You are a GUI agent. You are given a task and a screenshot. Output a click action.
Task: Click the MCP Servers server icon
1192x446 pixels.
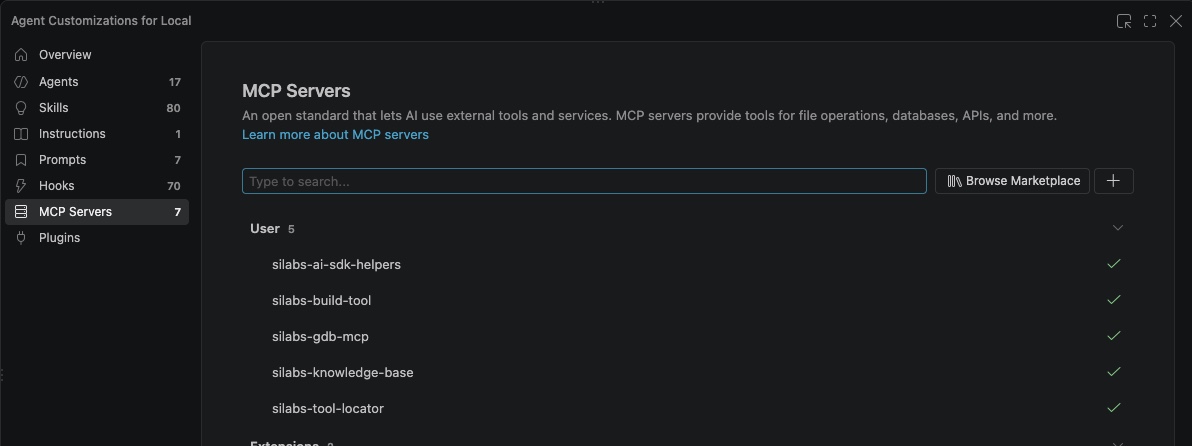(x=21, y=211)
